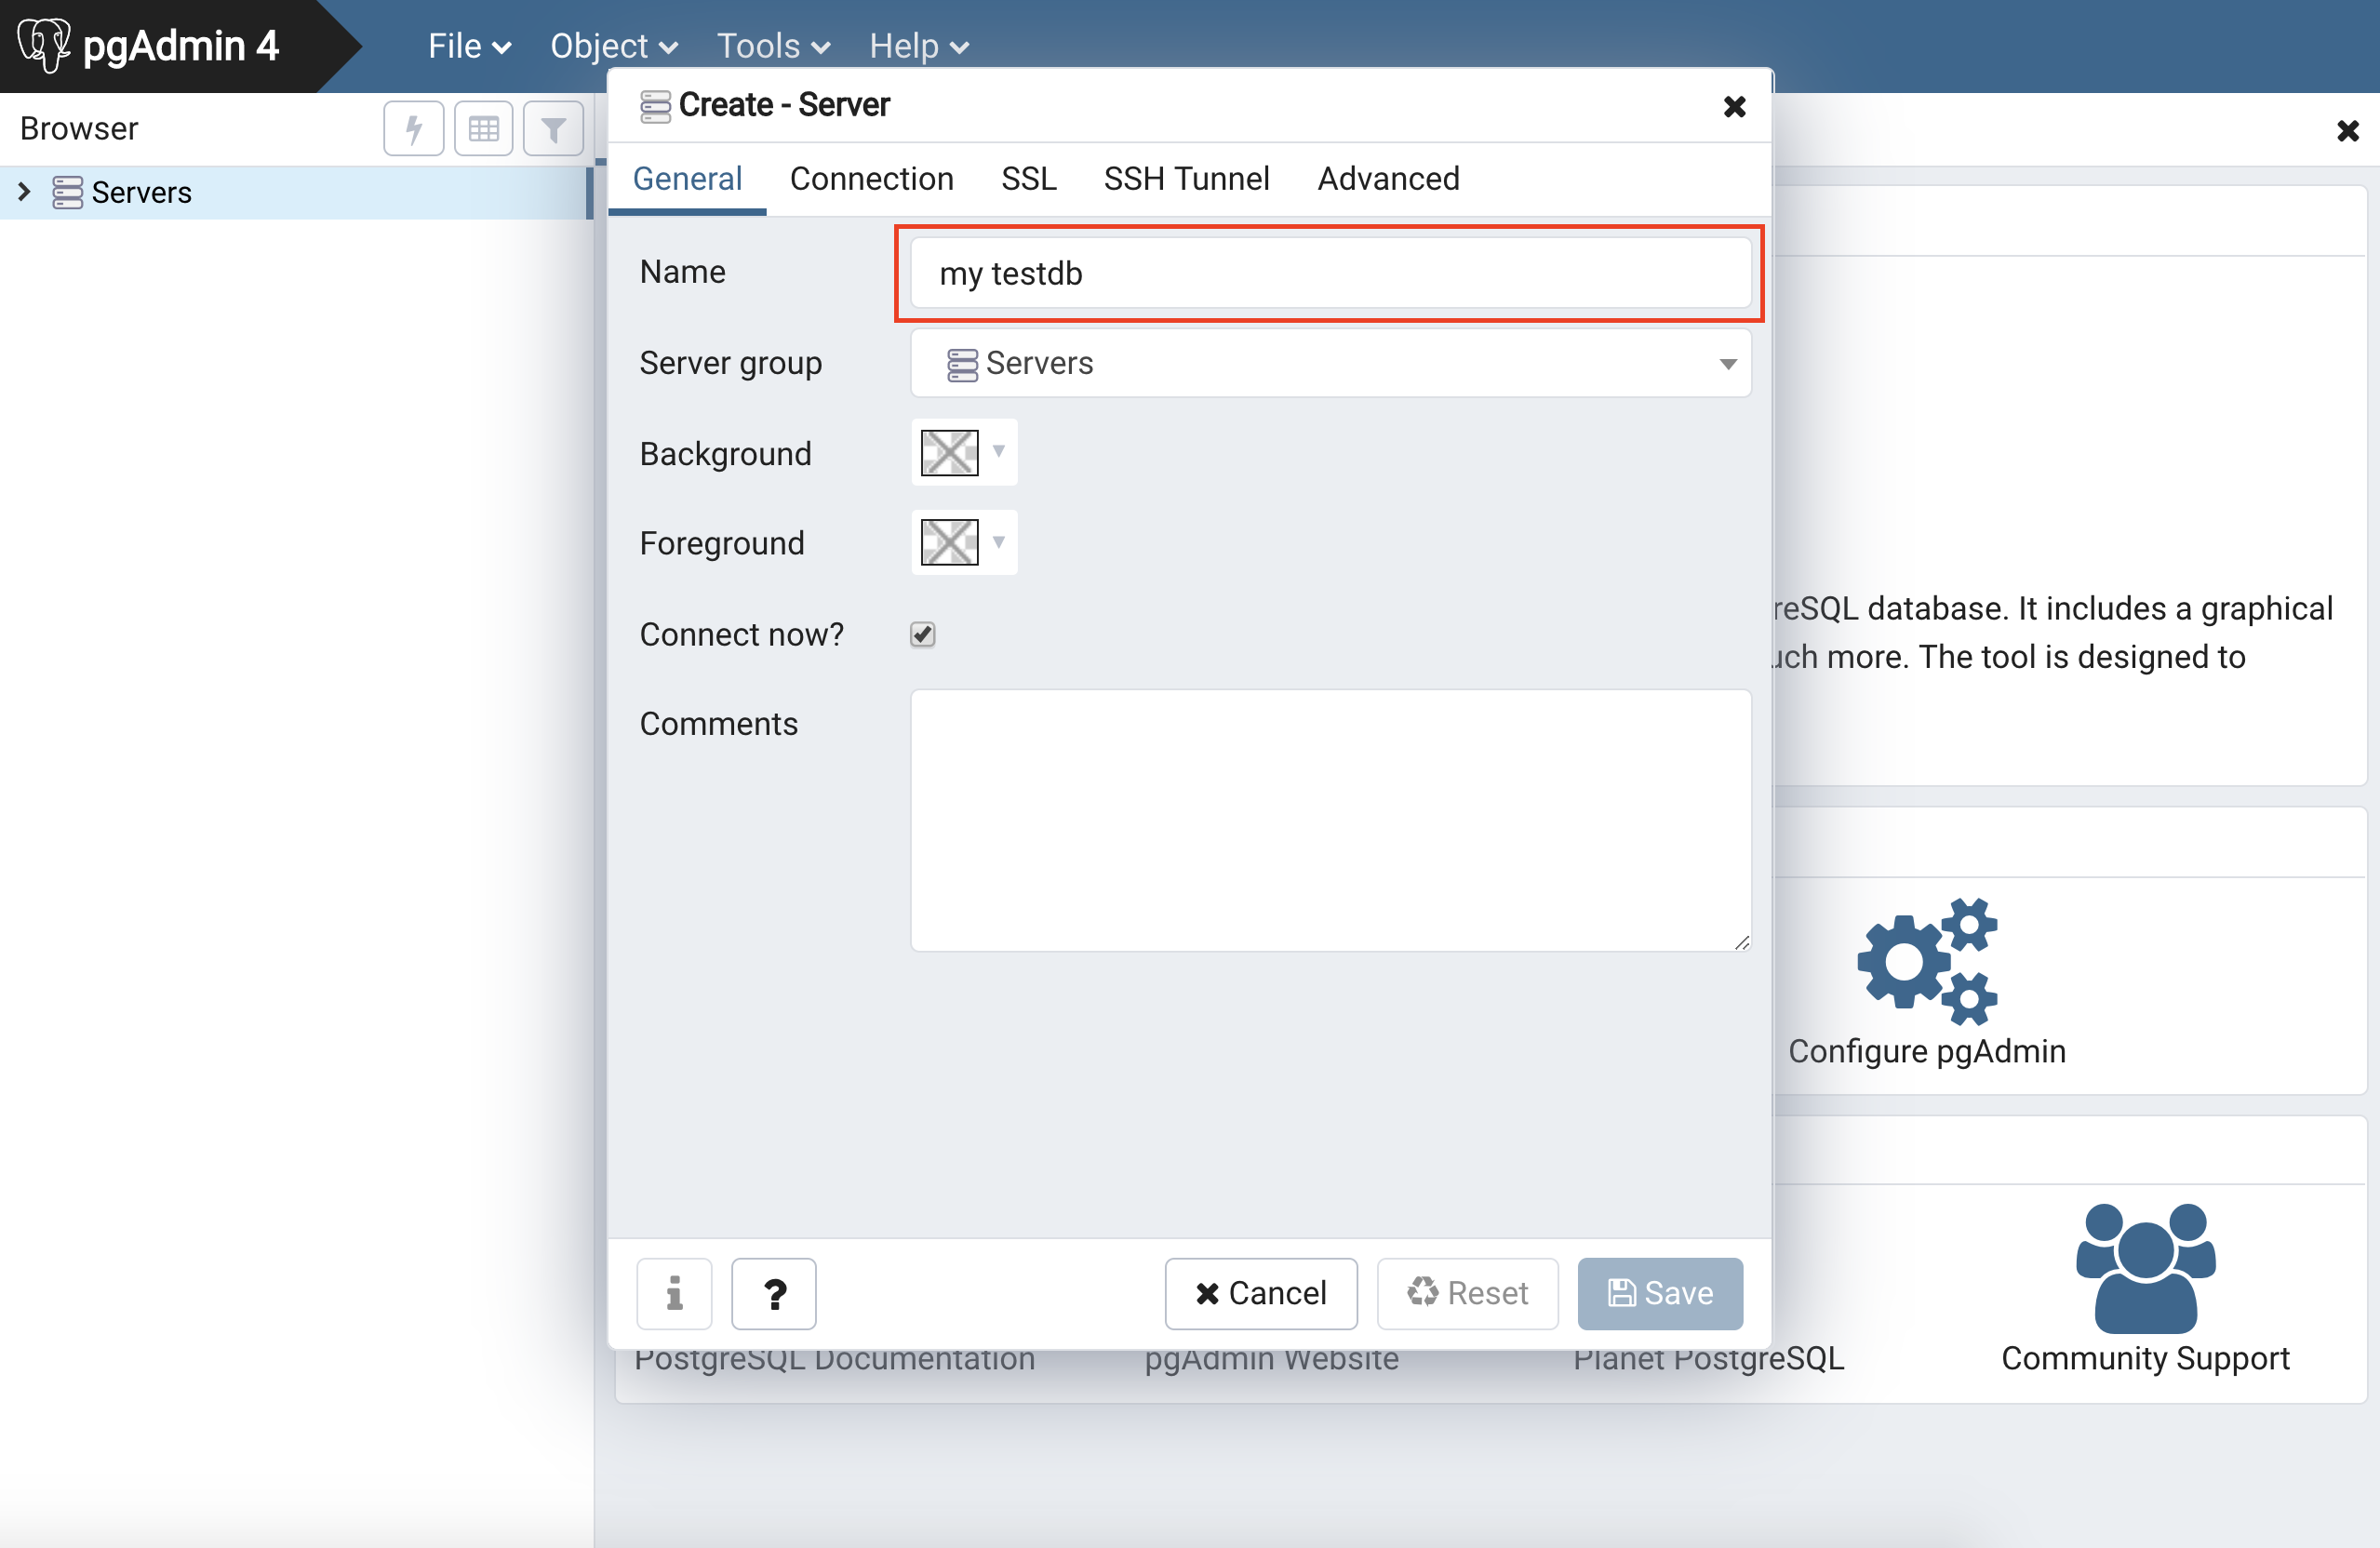Click the SQL help info icon

click(x=674, y=1293)
